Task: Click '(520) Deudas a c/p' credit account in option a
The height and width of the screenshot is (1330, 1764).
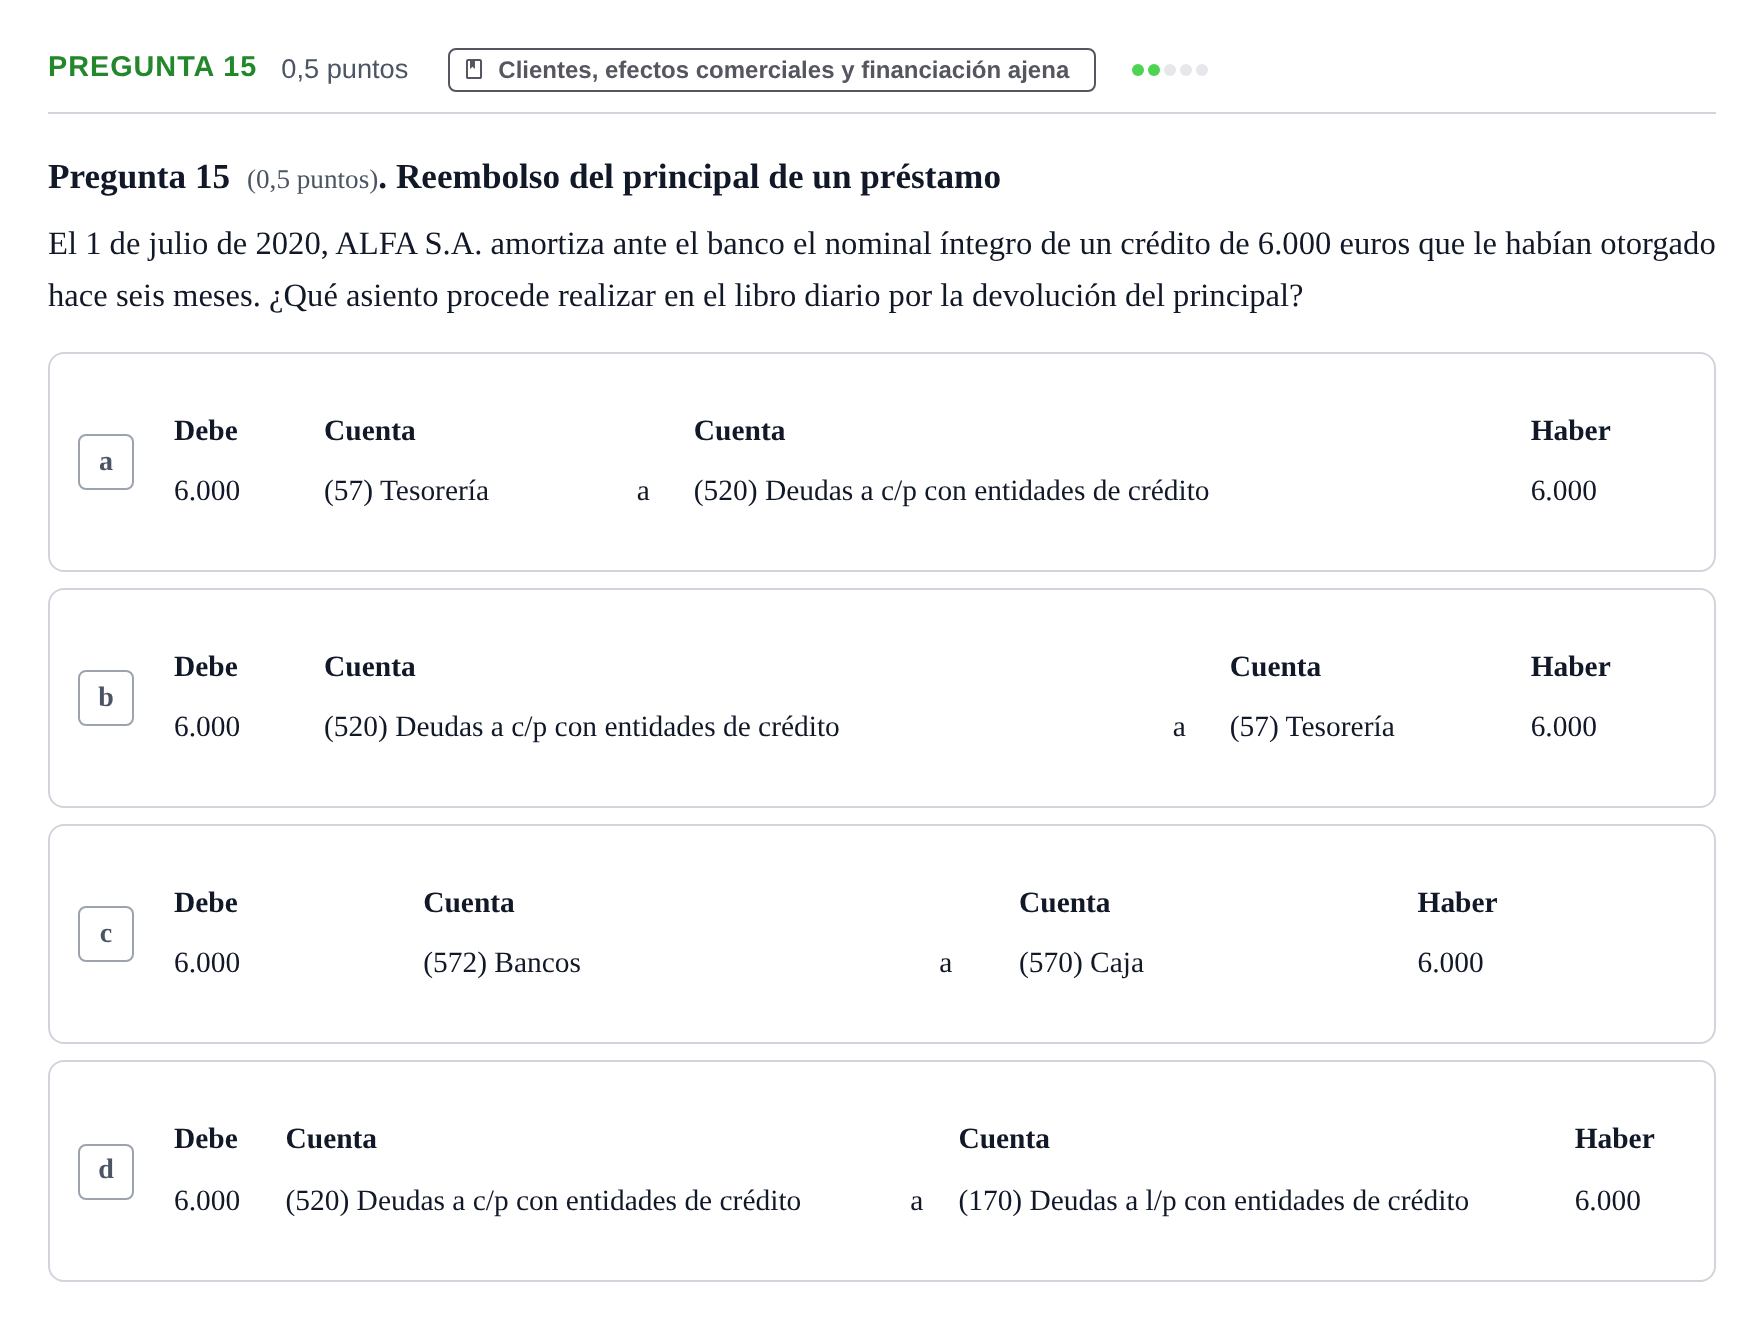Action: point(951,491)
